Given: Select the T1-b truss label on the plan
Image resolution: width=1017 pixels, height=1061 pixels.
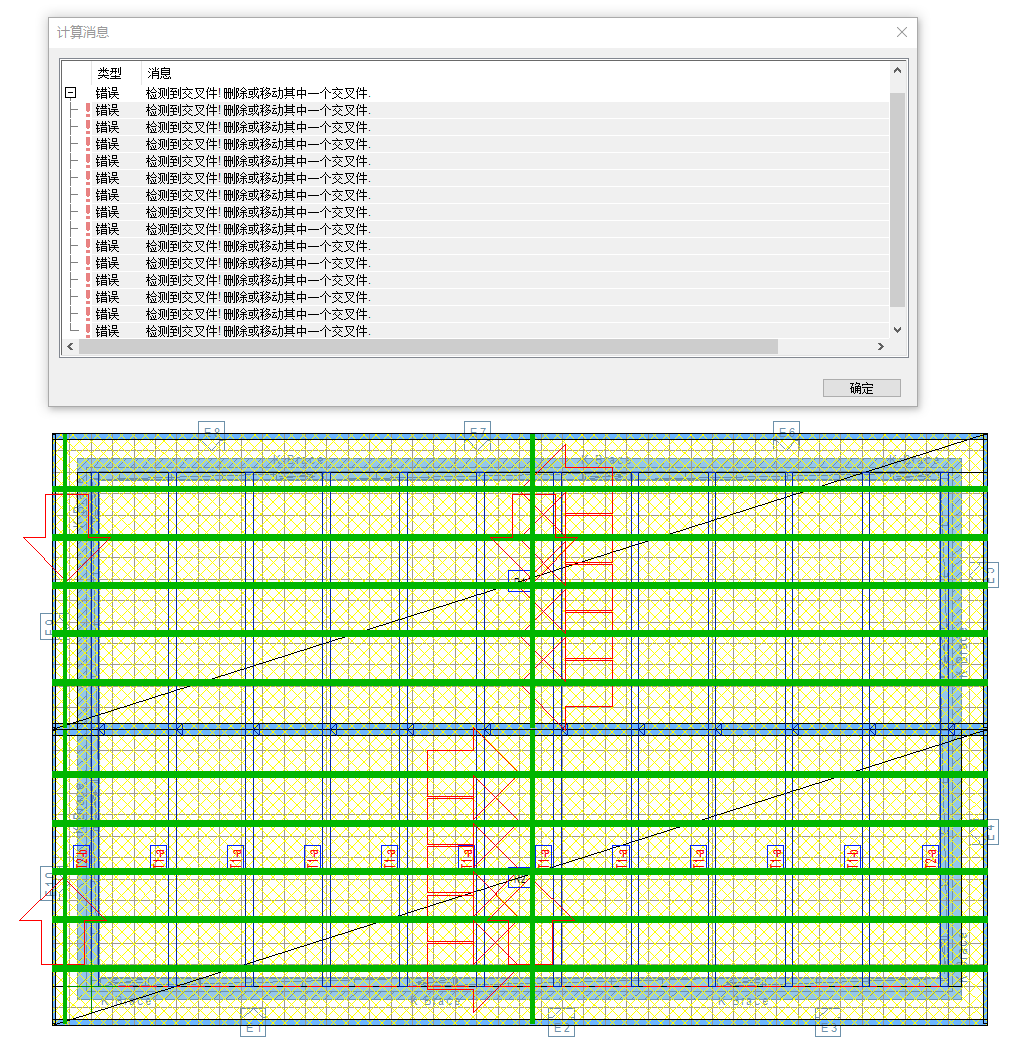Looking at the screenshot, I should (x=853, y=857).
